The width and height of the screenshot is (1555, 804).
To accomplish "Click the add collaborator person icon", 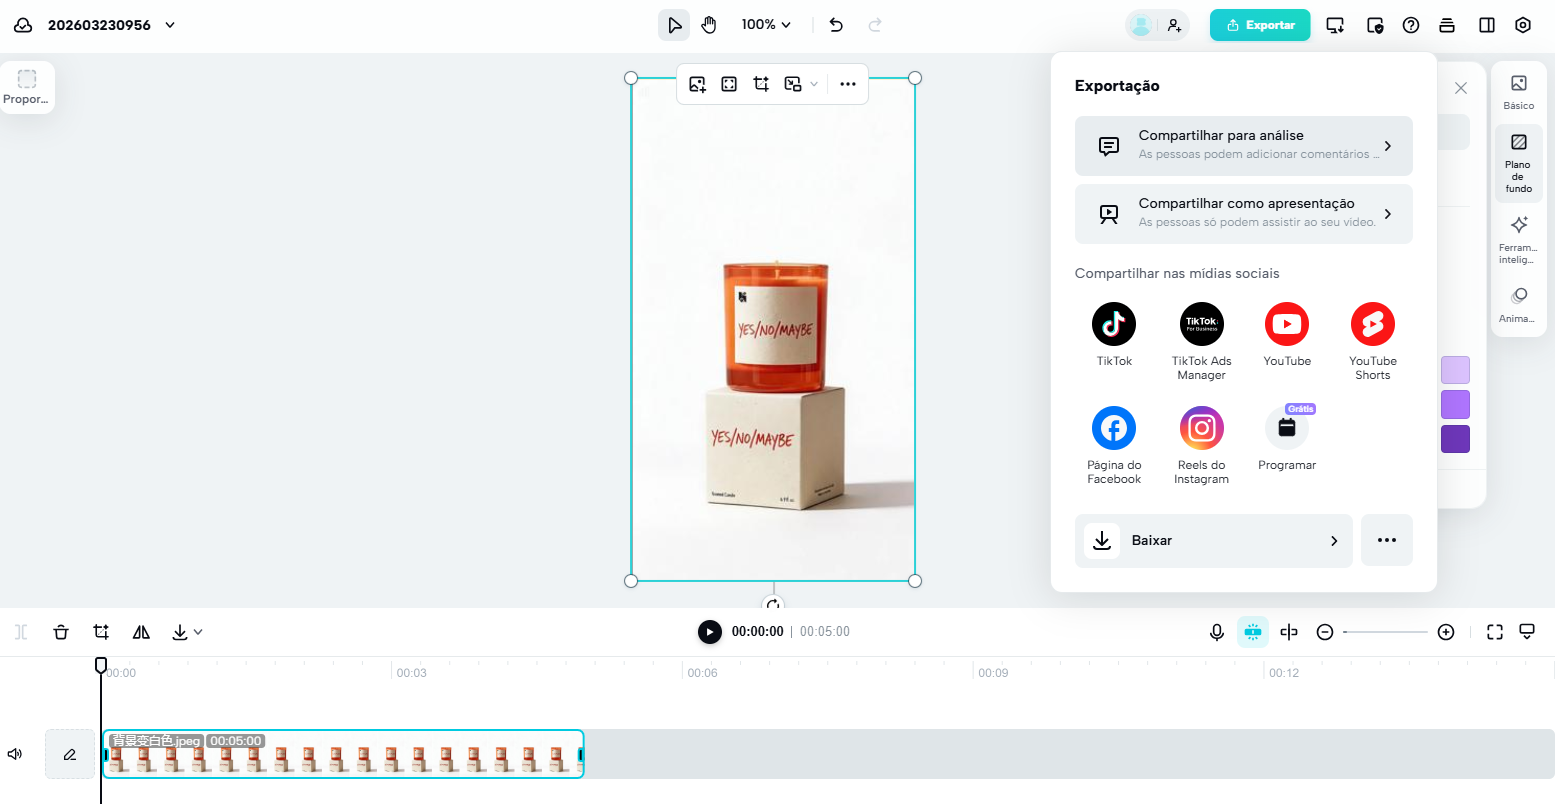I will click(x=1175, y=25).
